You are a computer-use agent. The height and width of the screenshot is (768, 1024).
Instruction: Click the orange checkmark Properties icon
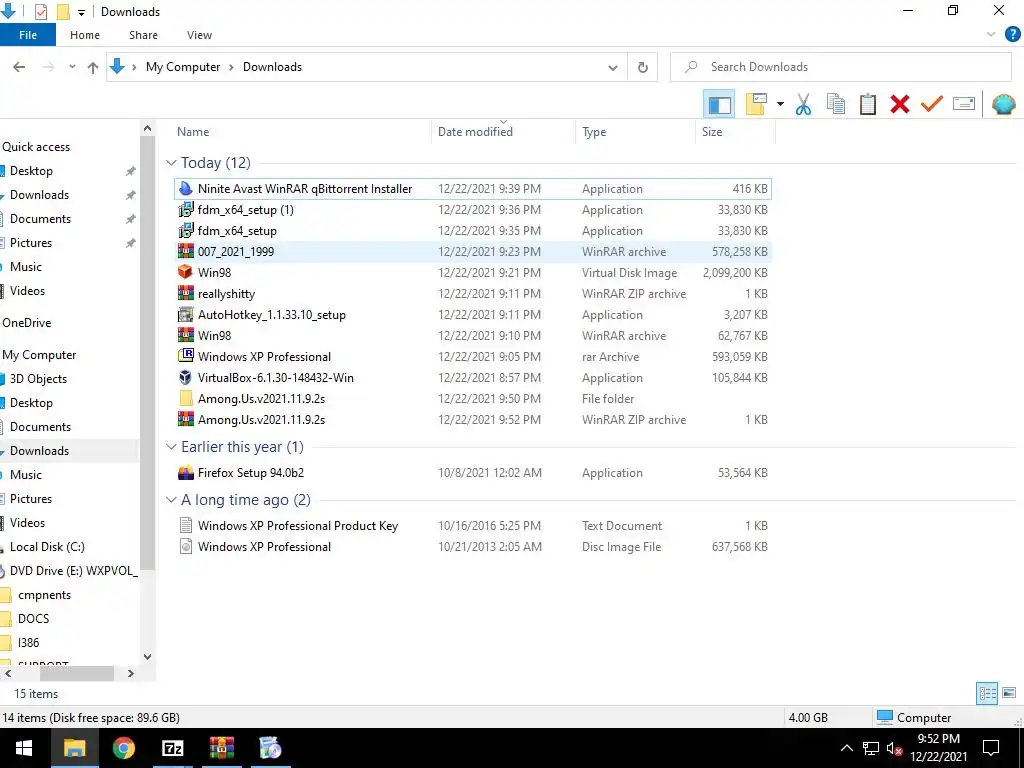931,104
